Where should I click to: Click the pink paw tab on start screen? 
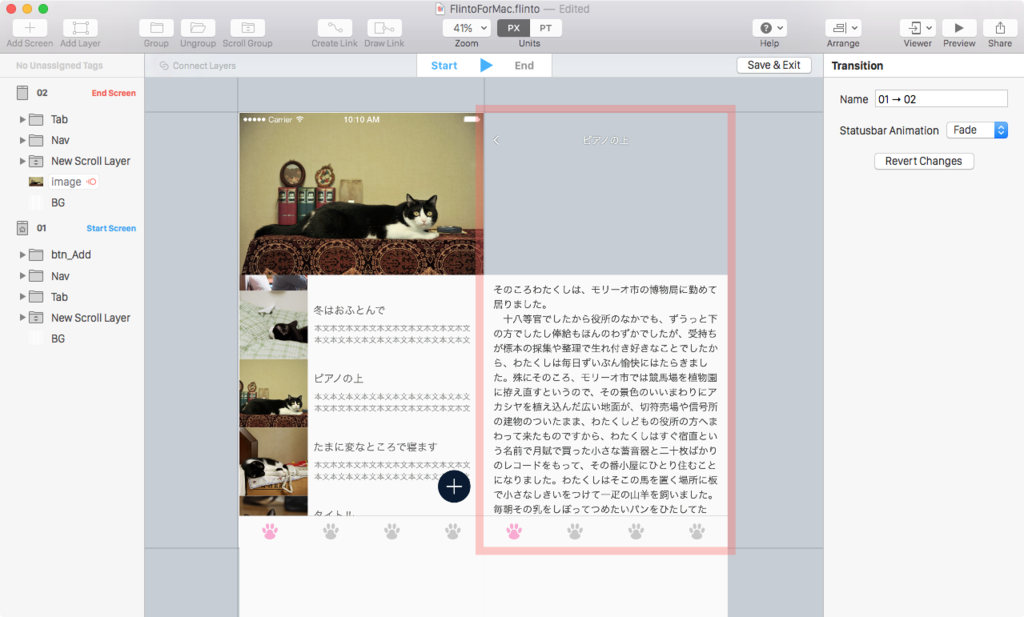coord(270,531)
